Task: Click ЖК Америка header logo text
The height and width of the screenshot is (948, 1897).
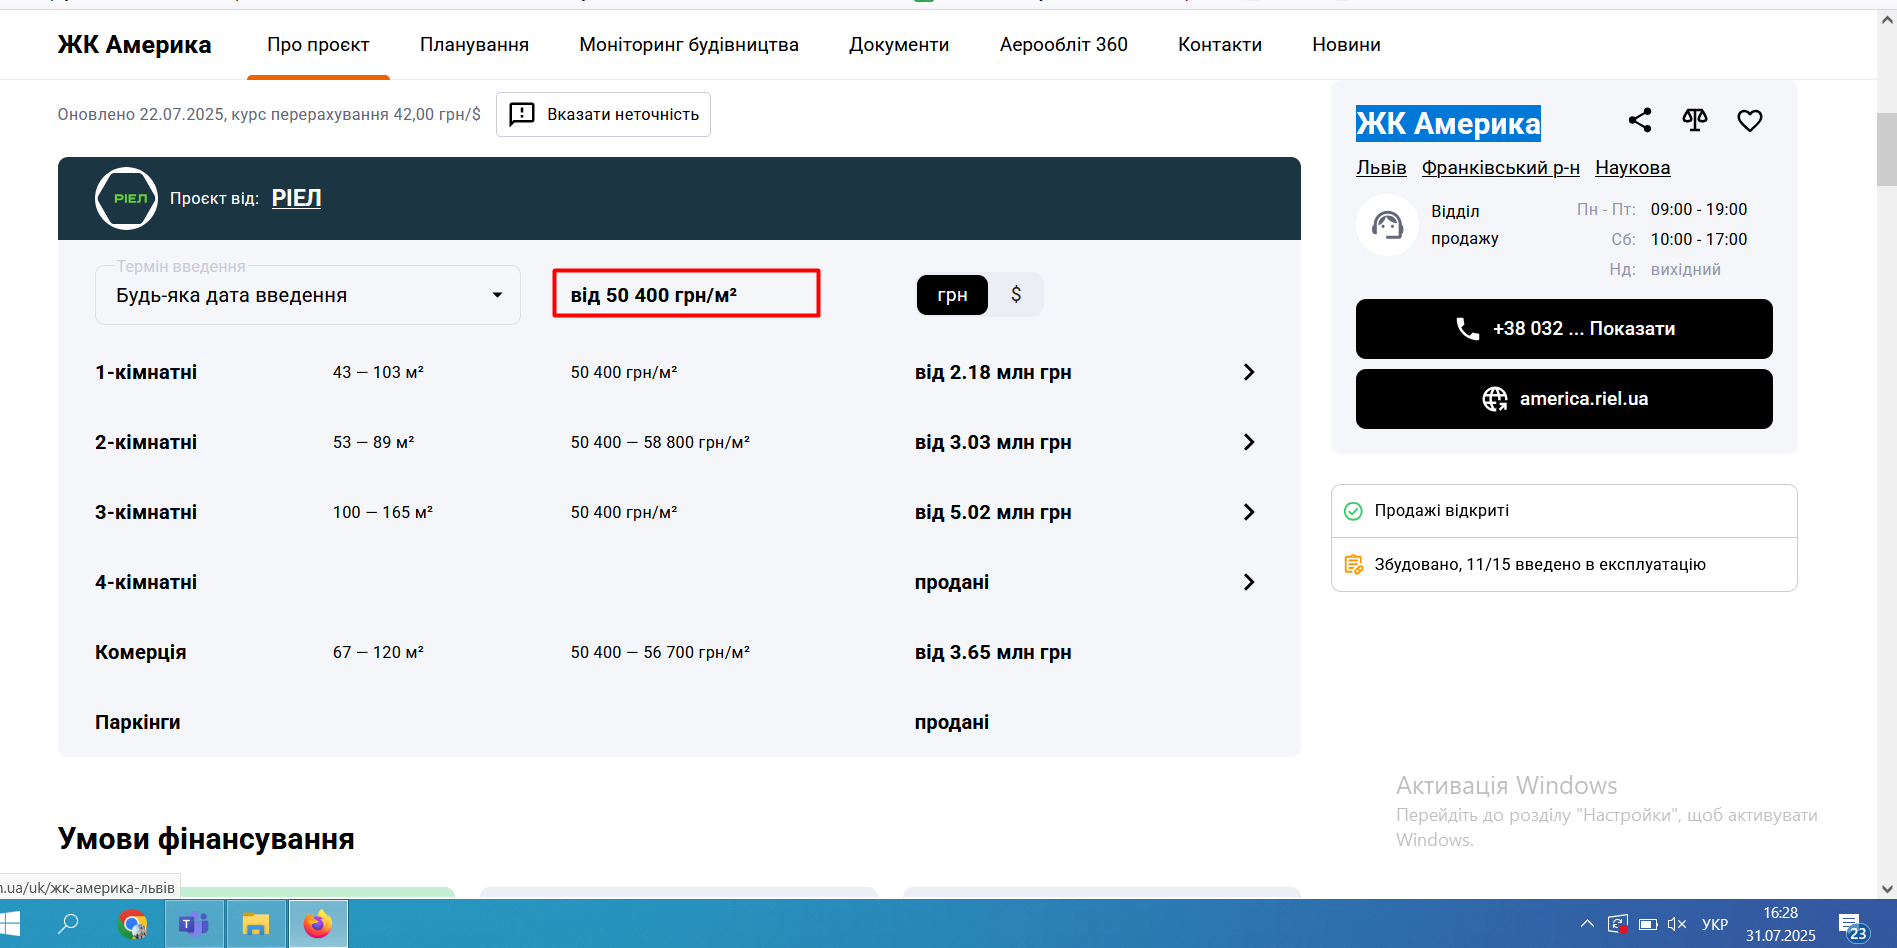Action: point(134,45)
